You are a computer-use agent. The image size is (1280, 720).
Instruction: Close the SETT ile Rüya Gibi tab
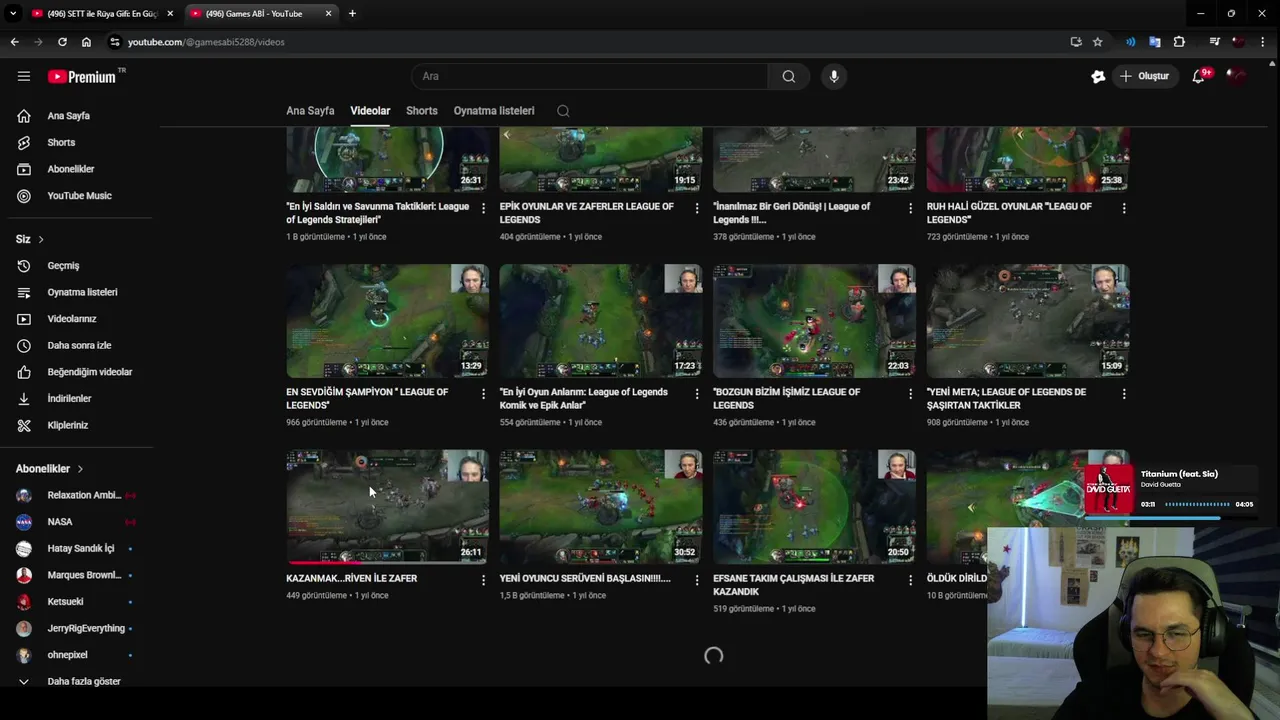click(170, 14)
